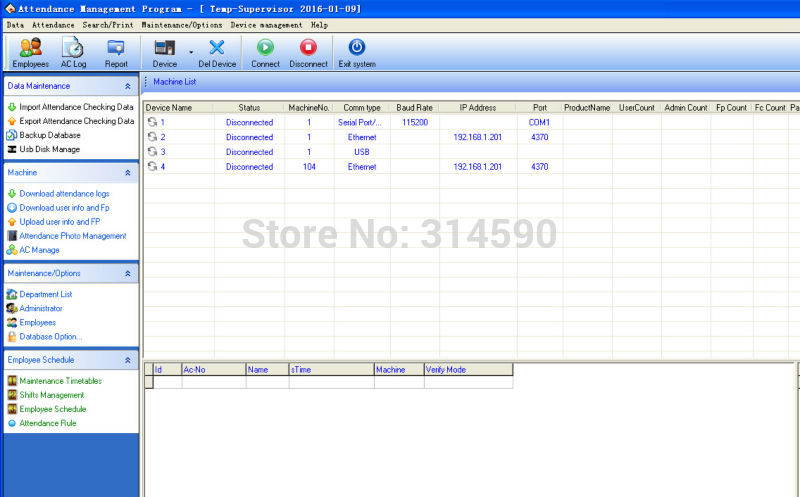Click the AC Log toolbar icon
The image size is (800, 497).
click(73, 52)
